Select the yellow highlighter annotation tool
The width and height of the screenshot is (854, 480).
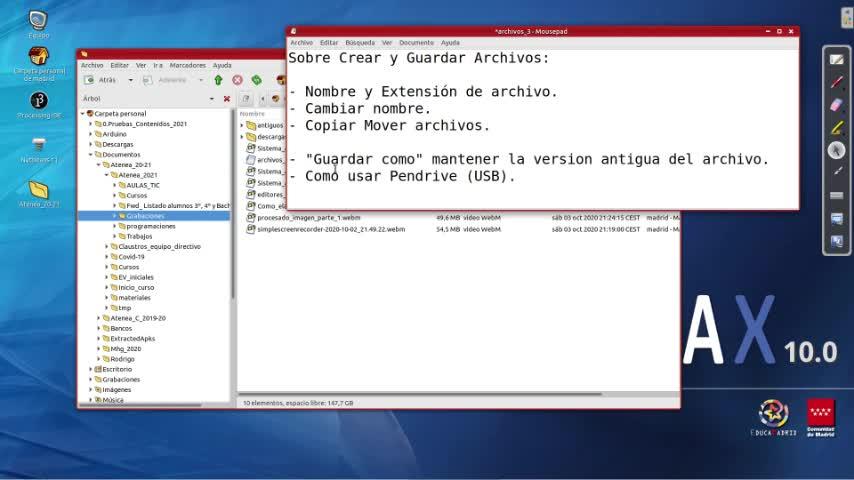837,127
